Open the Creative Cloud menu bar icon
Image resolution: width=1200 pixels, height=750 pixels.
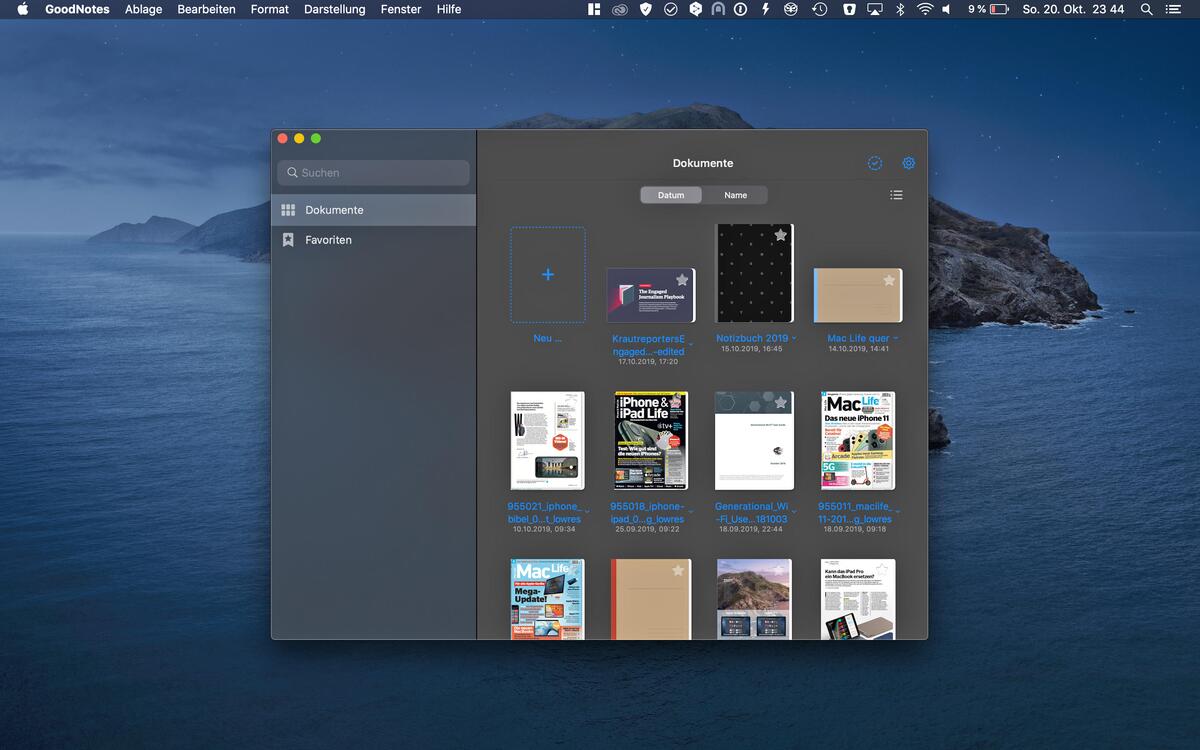point(619,10)
